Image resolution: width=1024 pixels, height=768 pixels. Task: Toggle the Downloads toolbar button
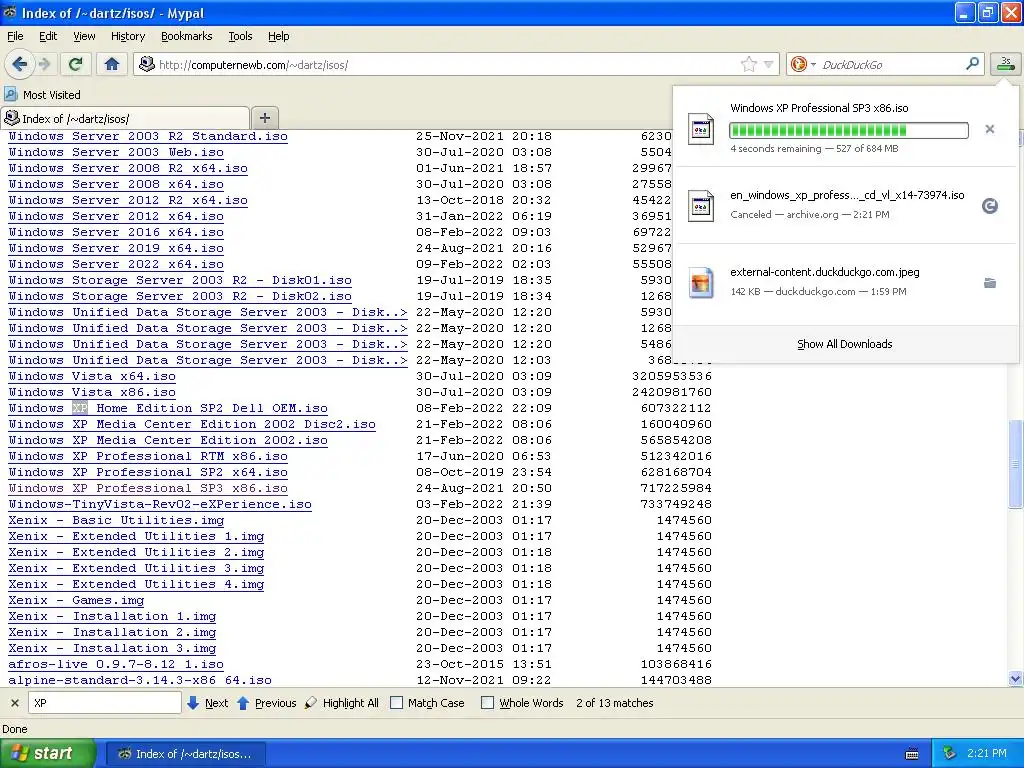pyautogui.click(x=1006, y=64)
